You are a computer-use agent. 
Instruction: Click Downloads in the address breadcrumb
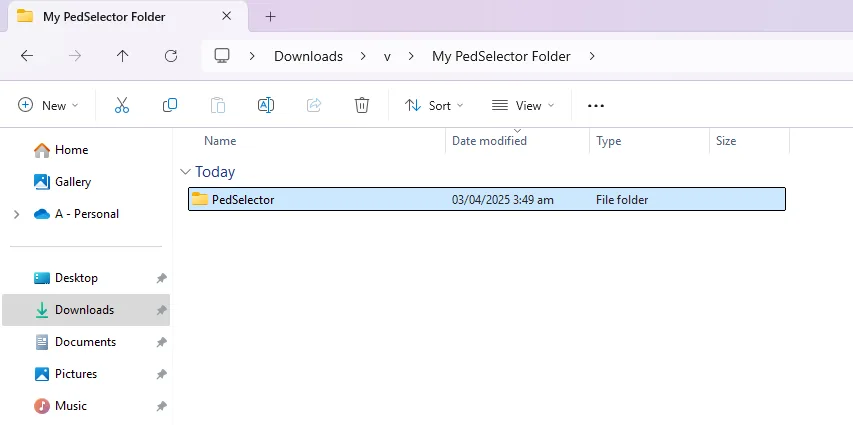[308, 56]
